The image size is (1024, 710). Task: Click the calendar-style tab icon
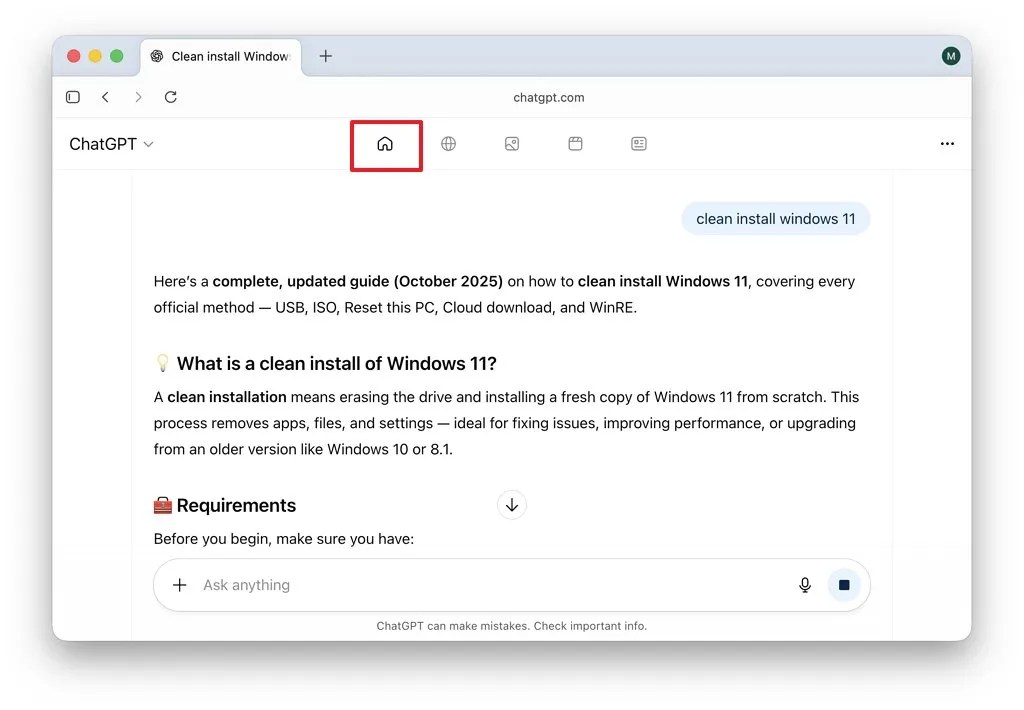click(575, 144)
